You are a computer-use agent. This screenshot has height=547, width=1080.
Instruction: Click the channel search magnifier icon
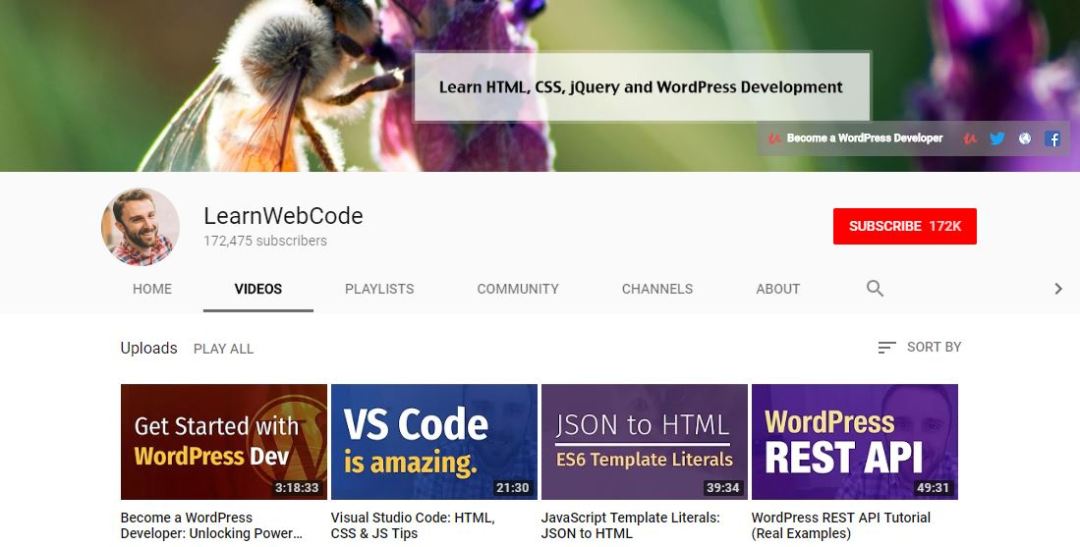[875, 288]
